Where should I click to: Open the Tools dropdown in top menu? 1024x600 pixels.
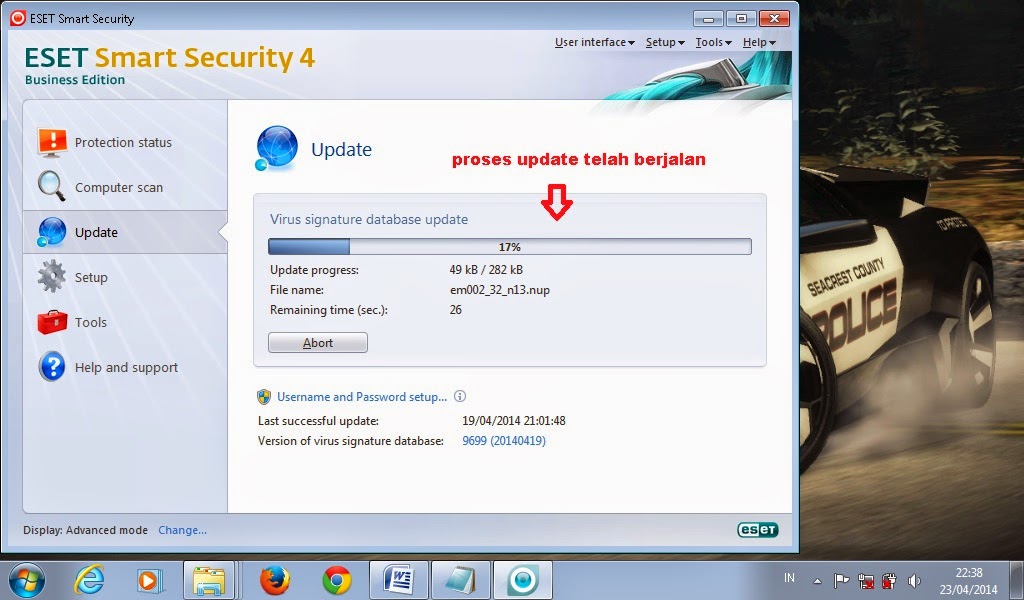[713, 42]
